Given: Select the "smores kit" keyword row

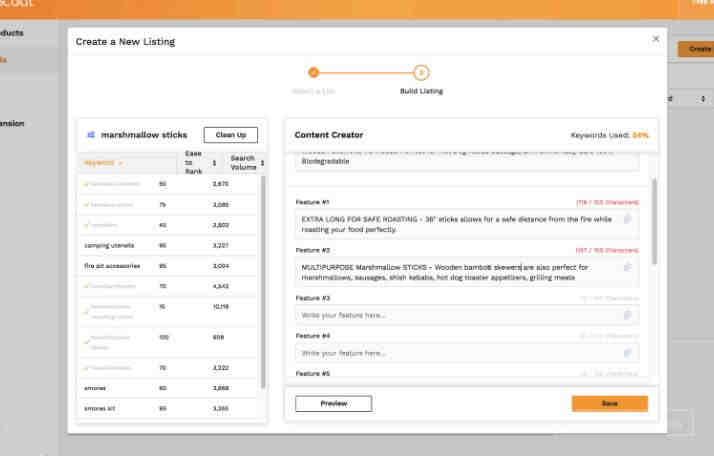Looking at the screenshot, I should (167, 409).
